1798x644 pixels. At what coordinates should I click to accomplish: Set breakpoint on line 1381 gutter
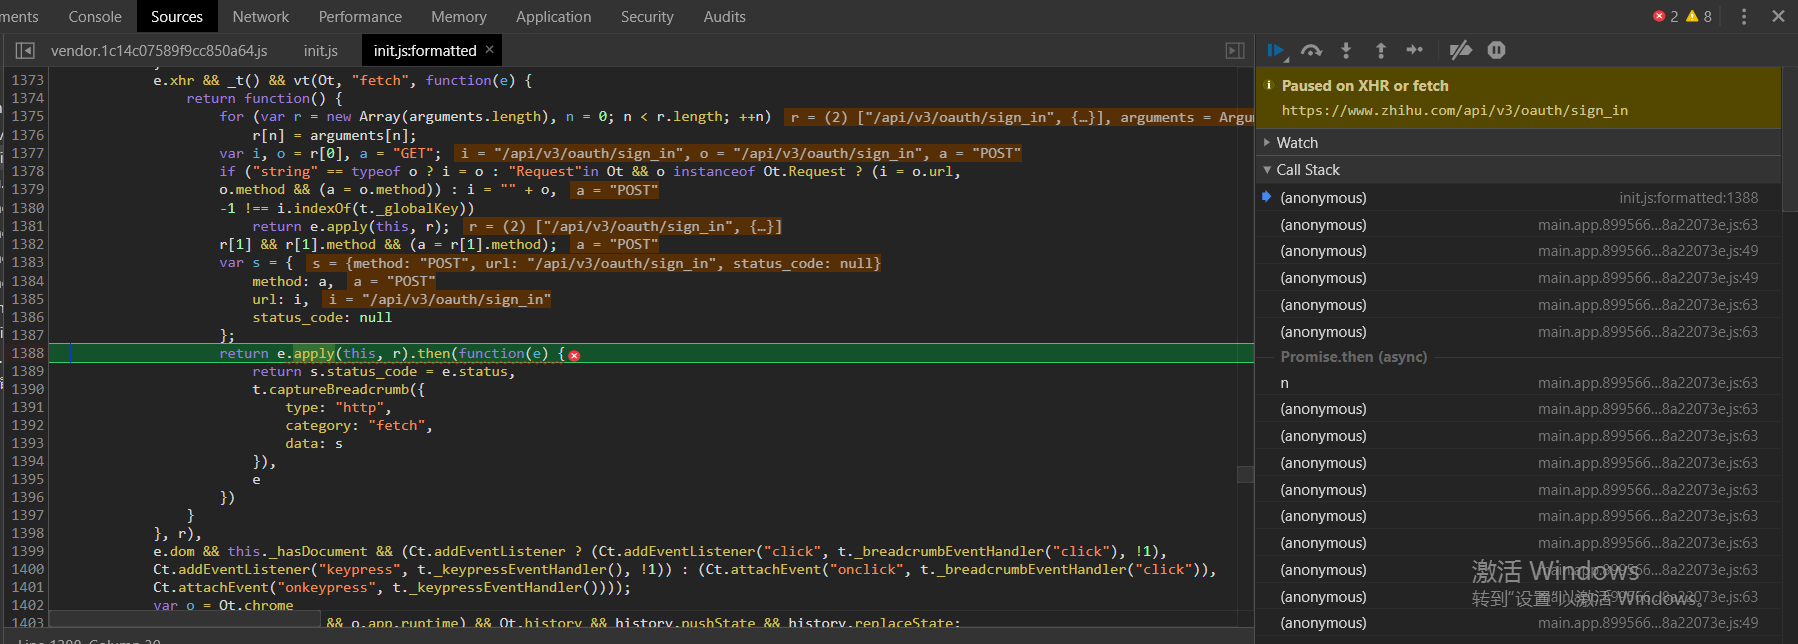[27, 226]
